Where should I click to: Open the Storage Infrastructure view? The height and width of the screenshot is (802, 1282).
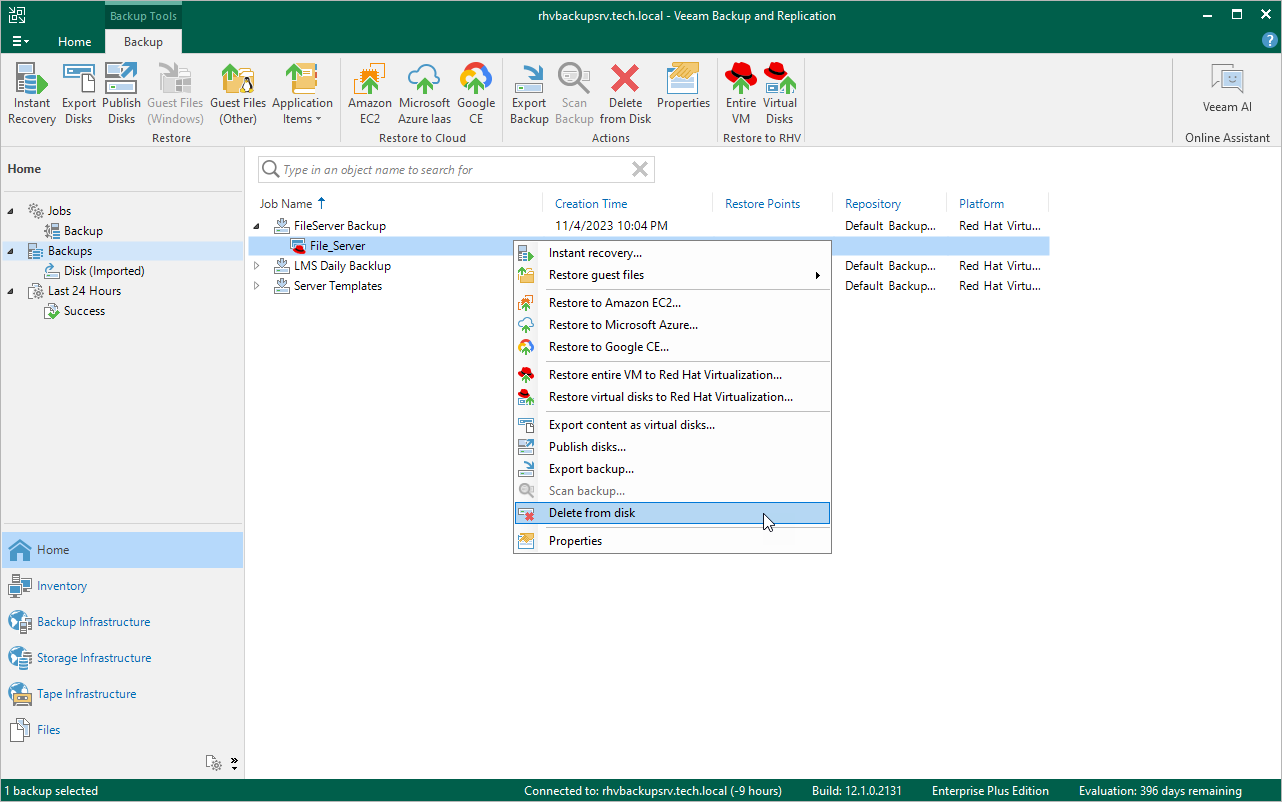pos(122,658)
